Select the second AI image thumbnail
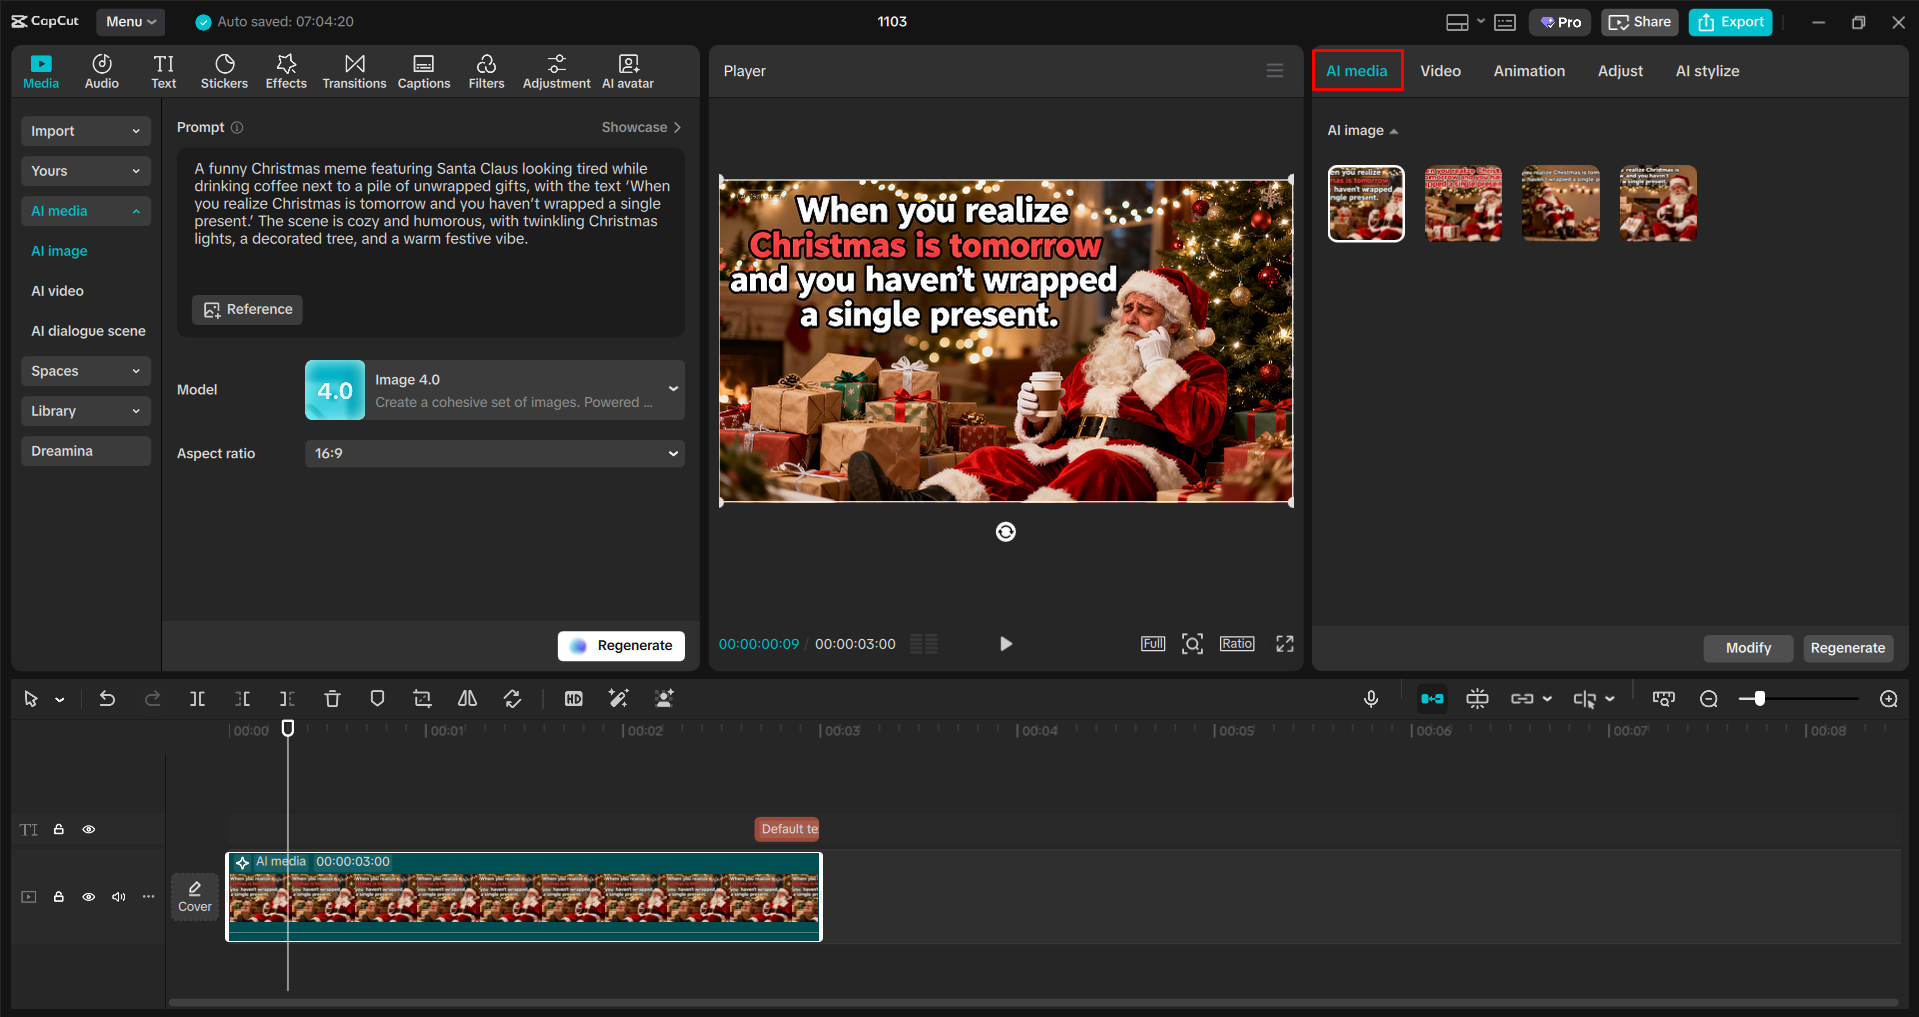Image resolution: width=1919 pixels, height=1017 pixels. pyautogui.click(x=1462, y=203)
